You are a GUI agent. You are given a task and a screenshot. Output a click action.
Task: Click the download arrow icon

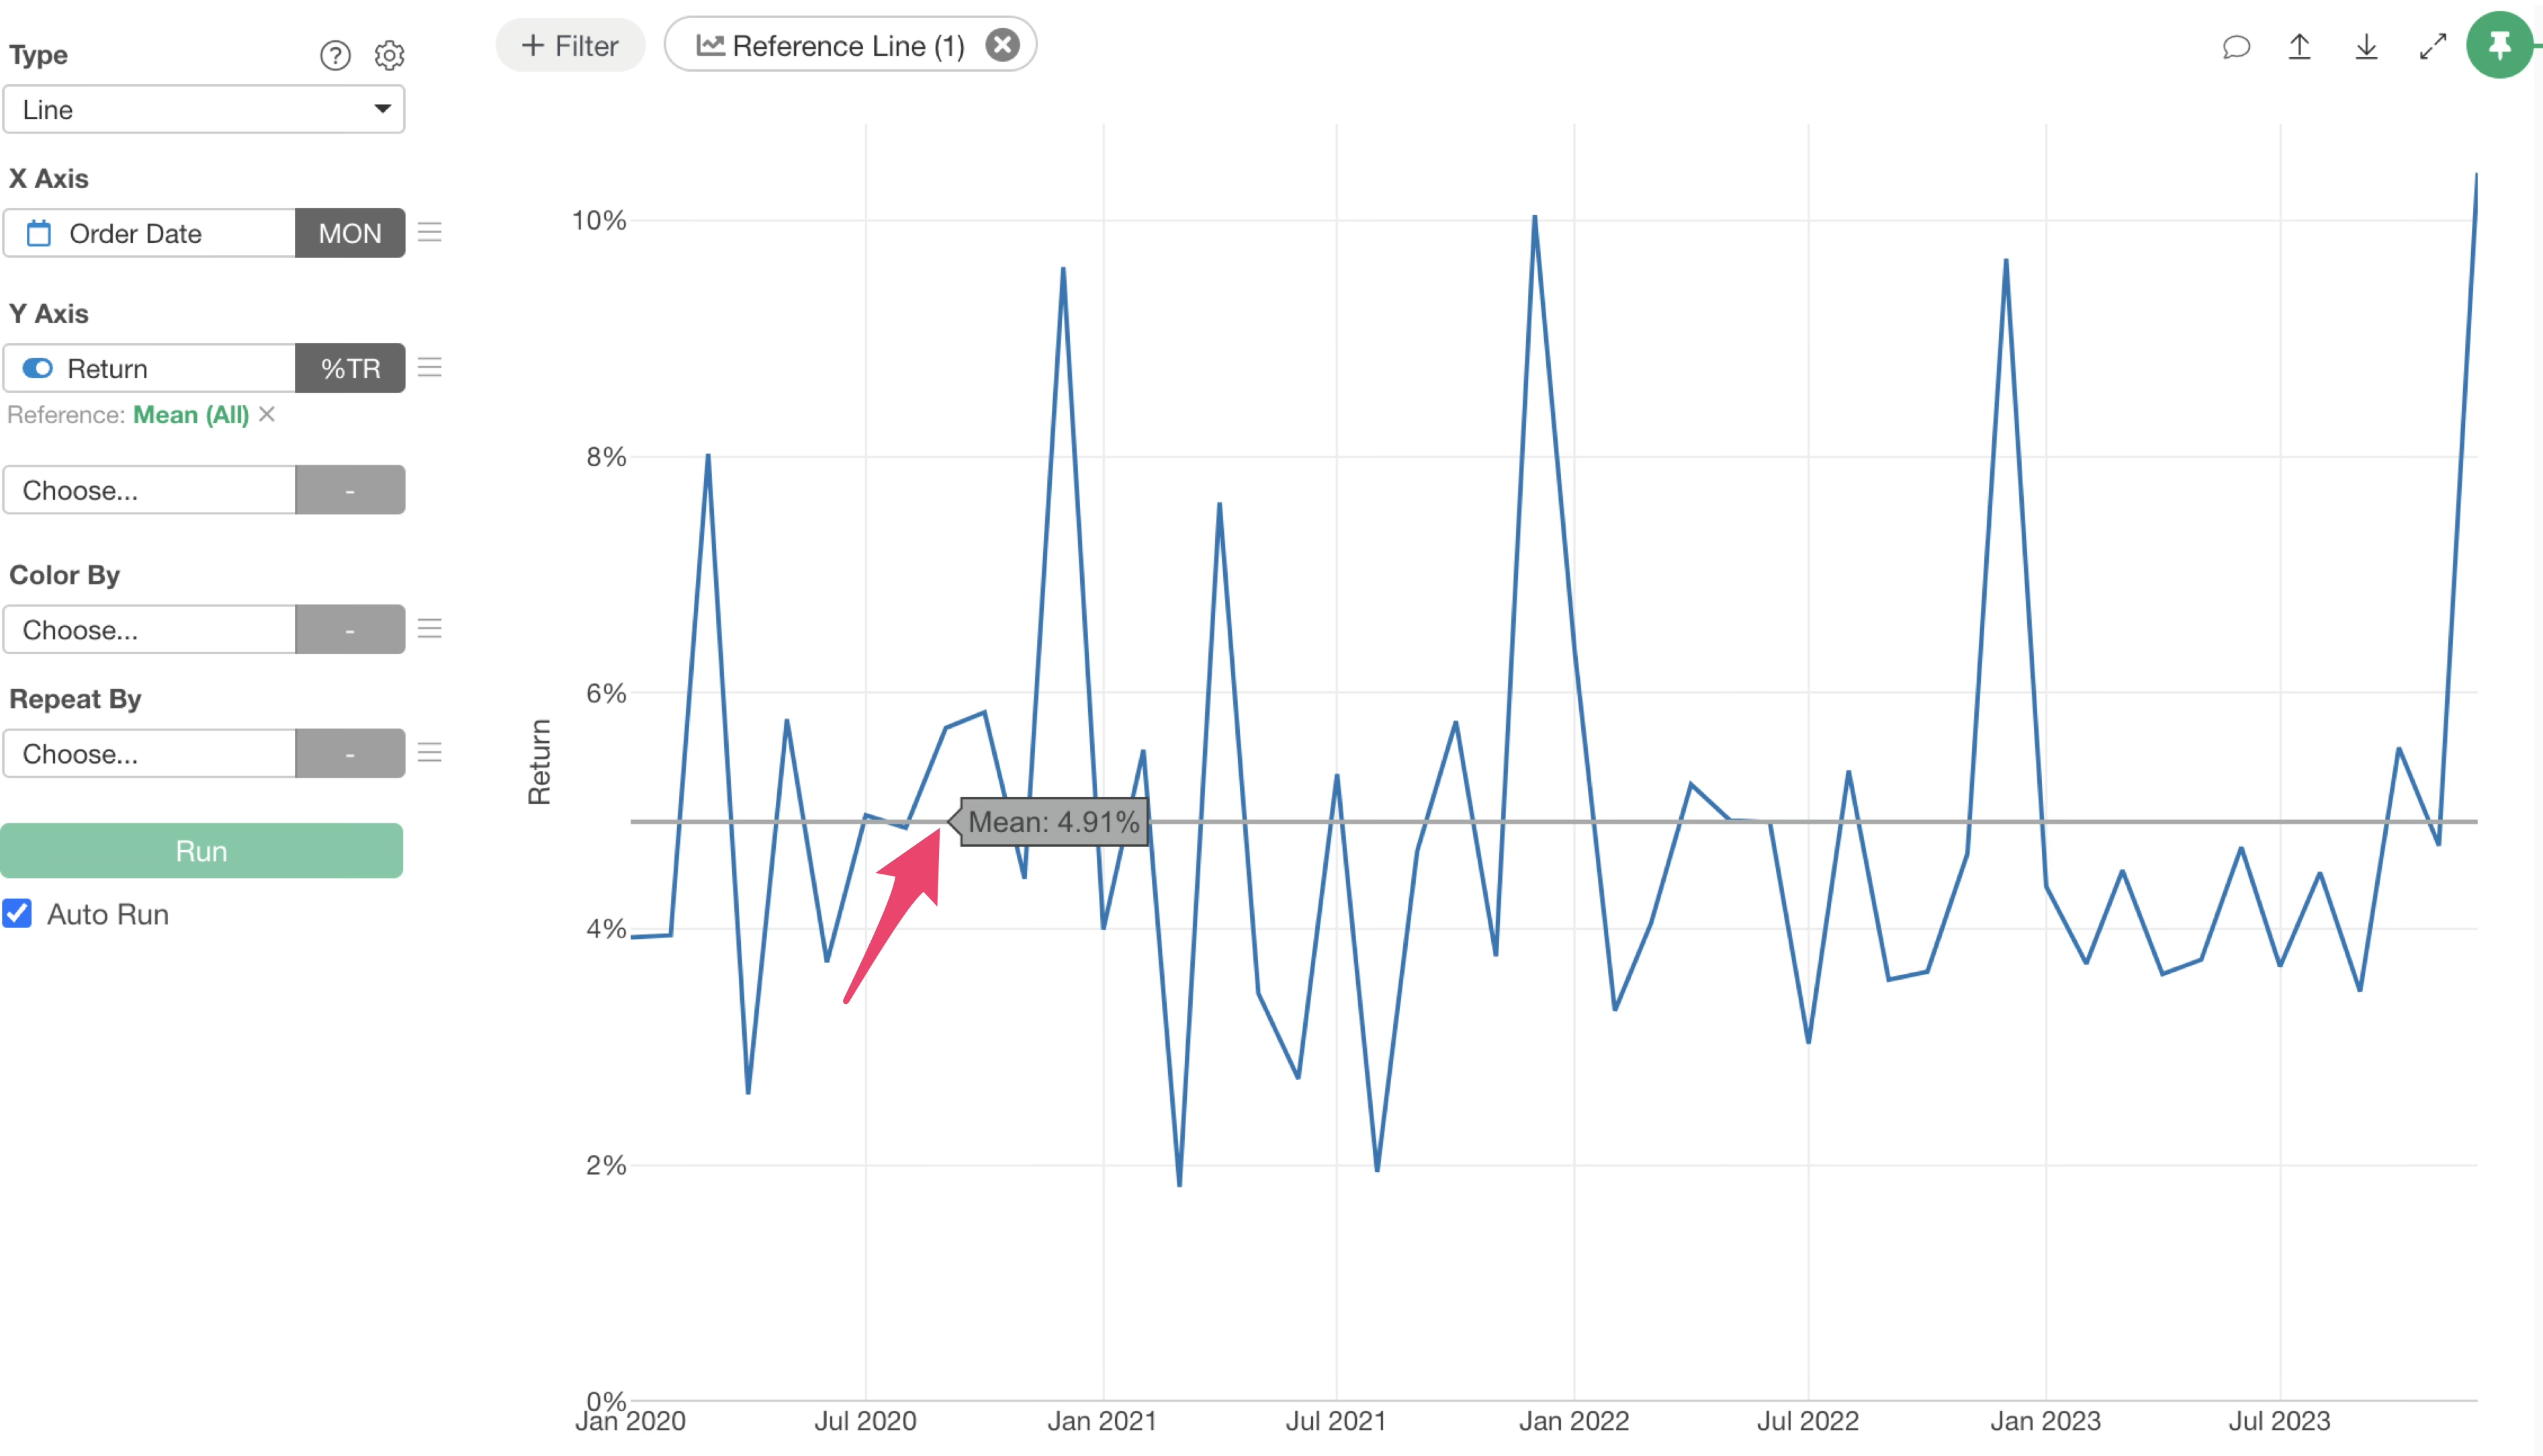point(2366,46)
